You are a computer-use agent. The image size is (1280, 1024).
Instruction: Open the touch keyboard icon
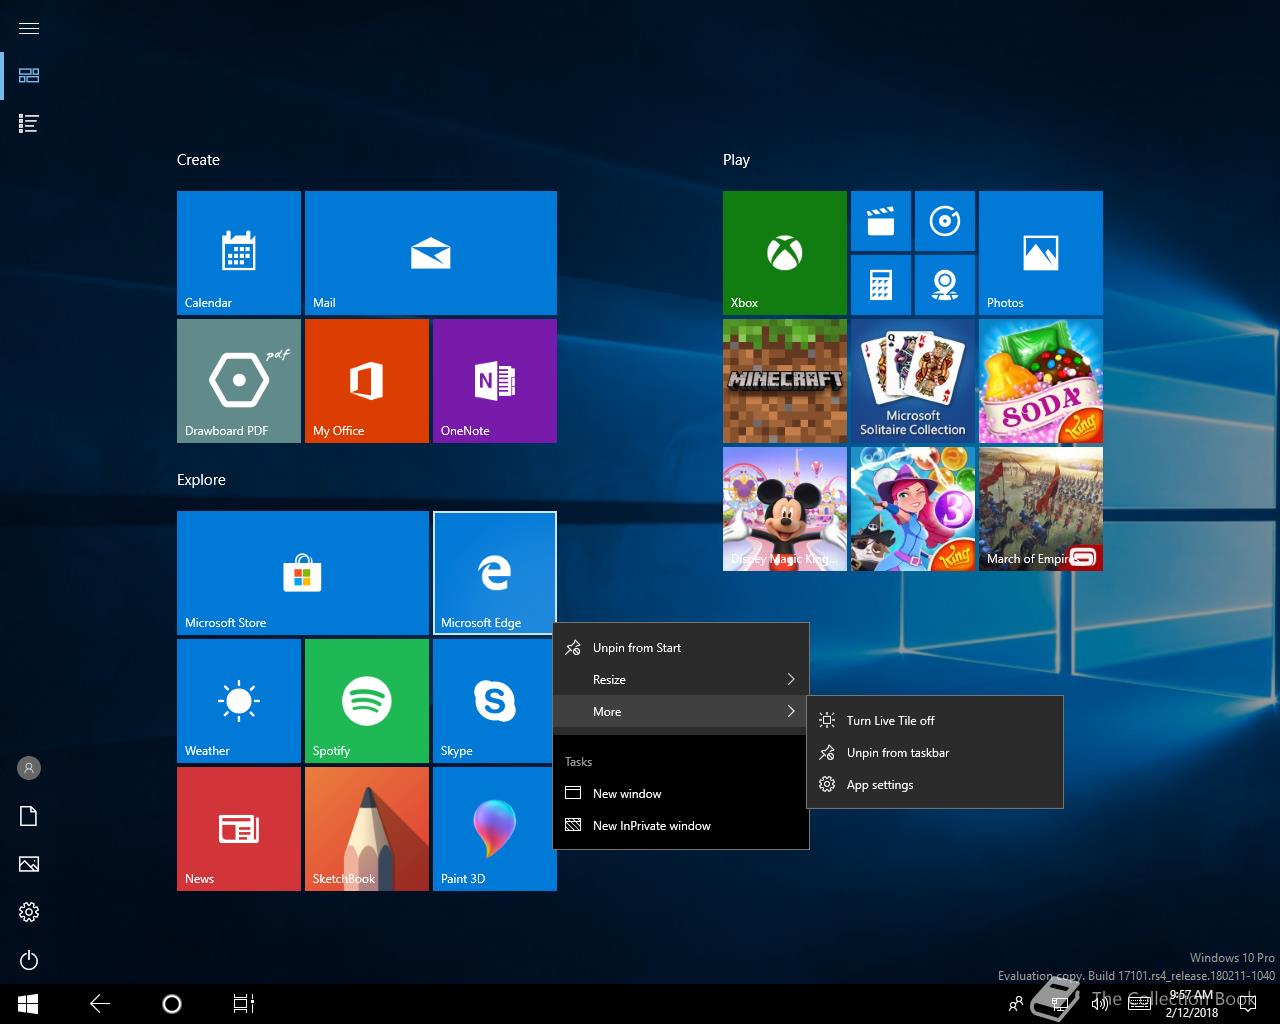(x=1138, y=1004)
